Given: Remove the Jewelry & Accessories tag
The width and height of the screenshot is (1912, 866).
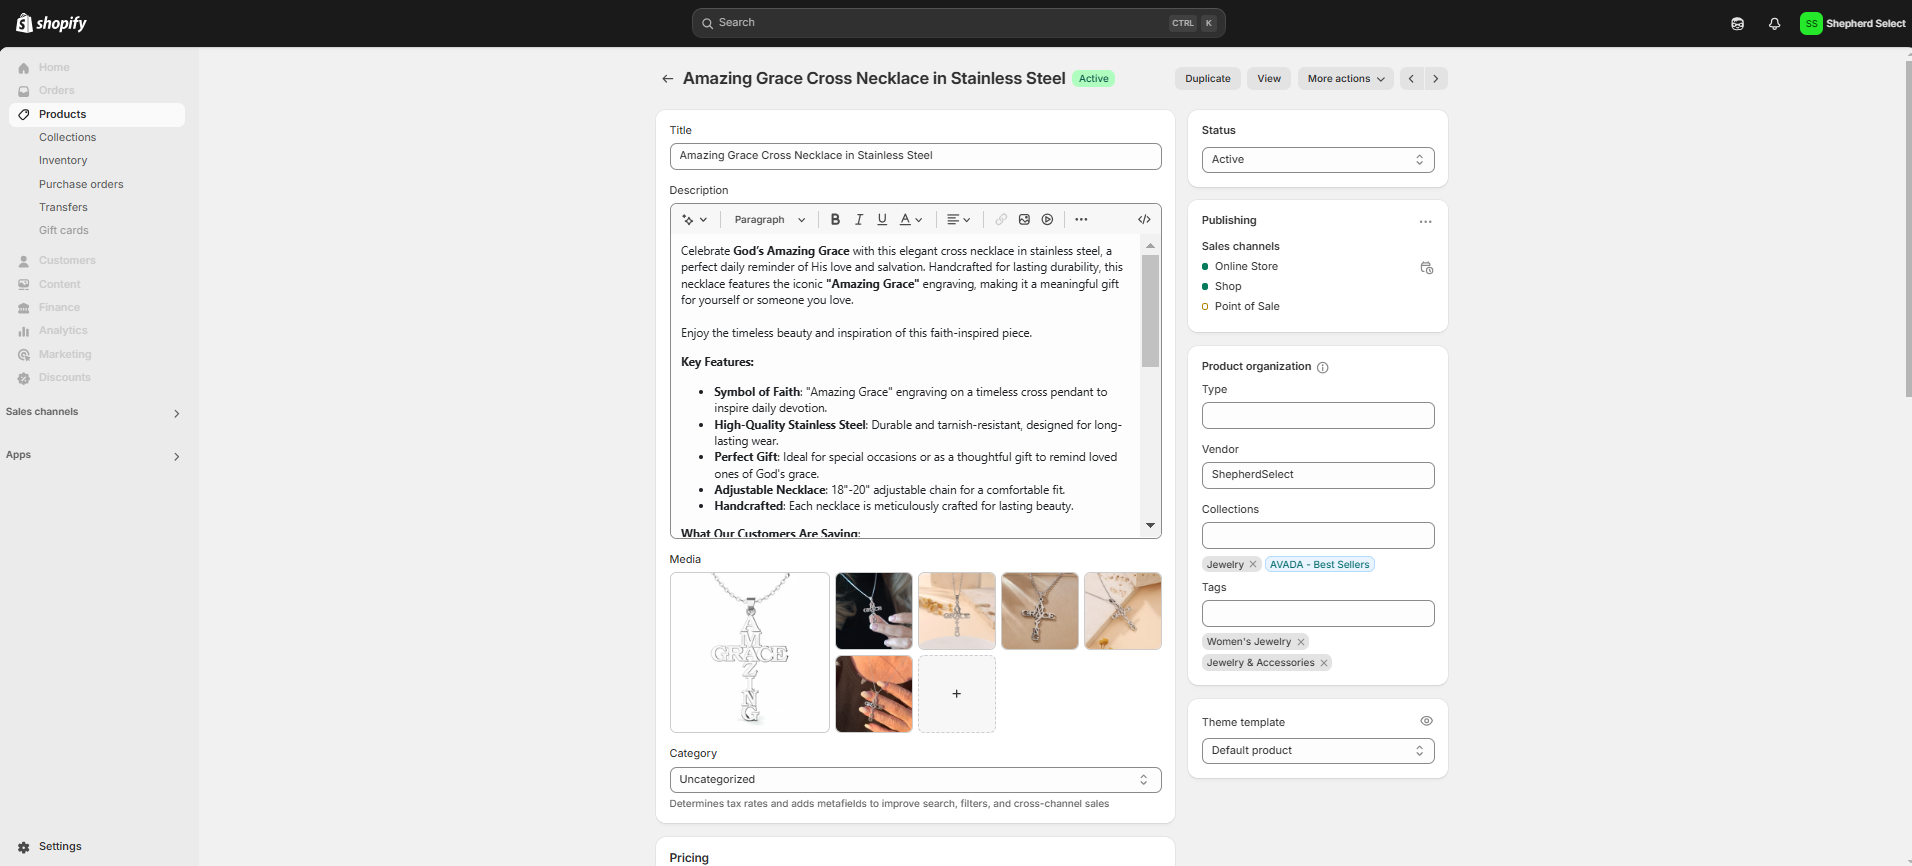Looking at the screenshot, I should coord(1324,663).
